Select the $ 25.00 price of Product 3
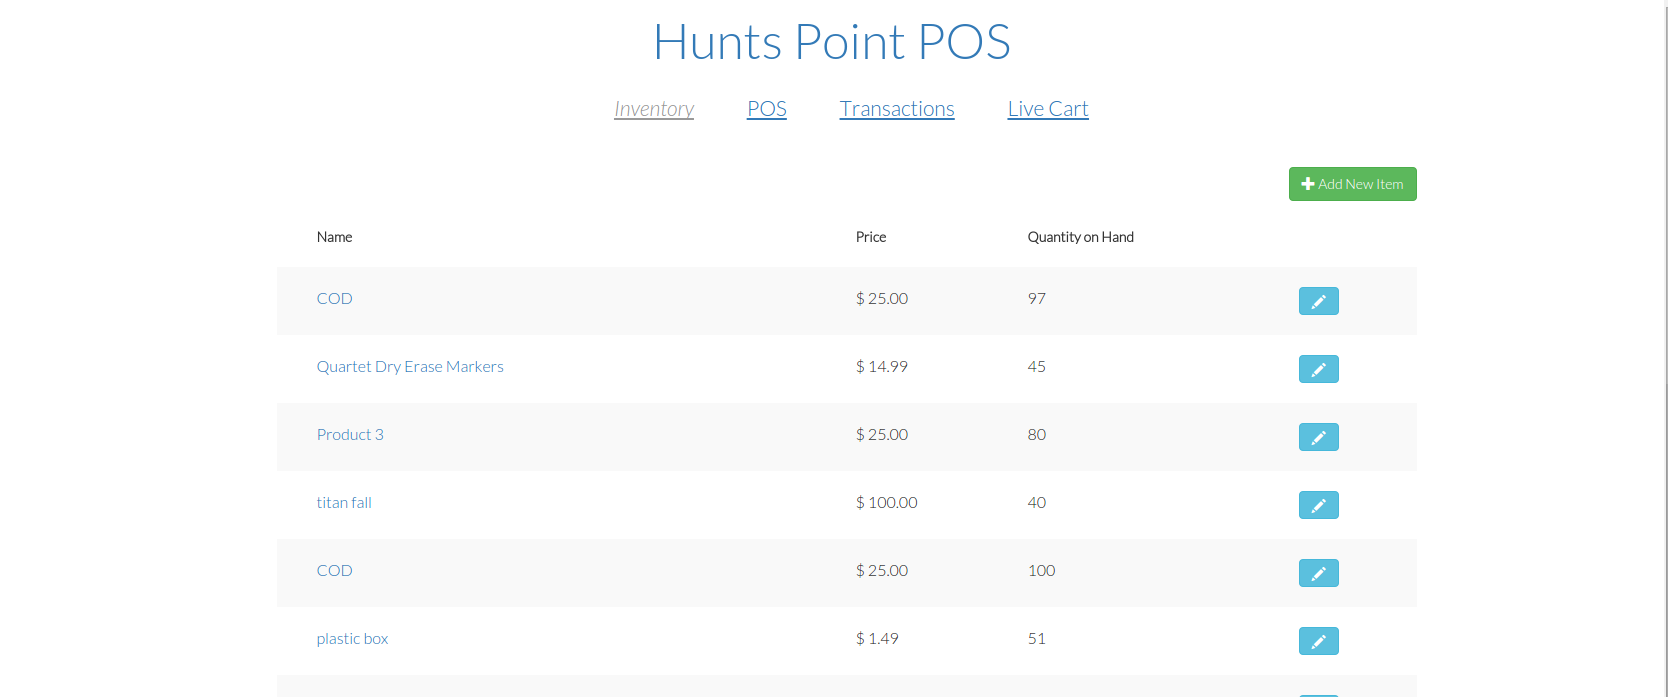 coord(882,434)
